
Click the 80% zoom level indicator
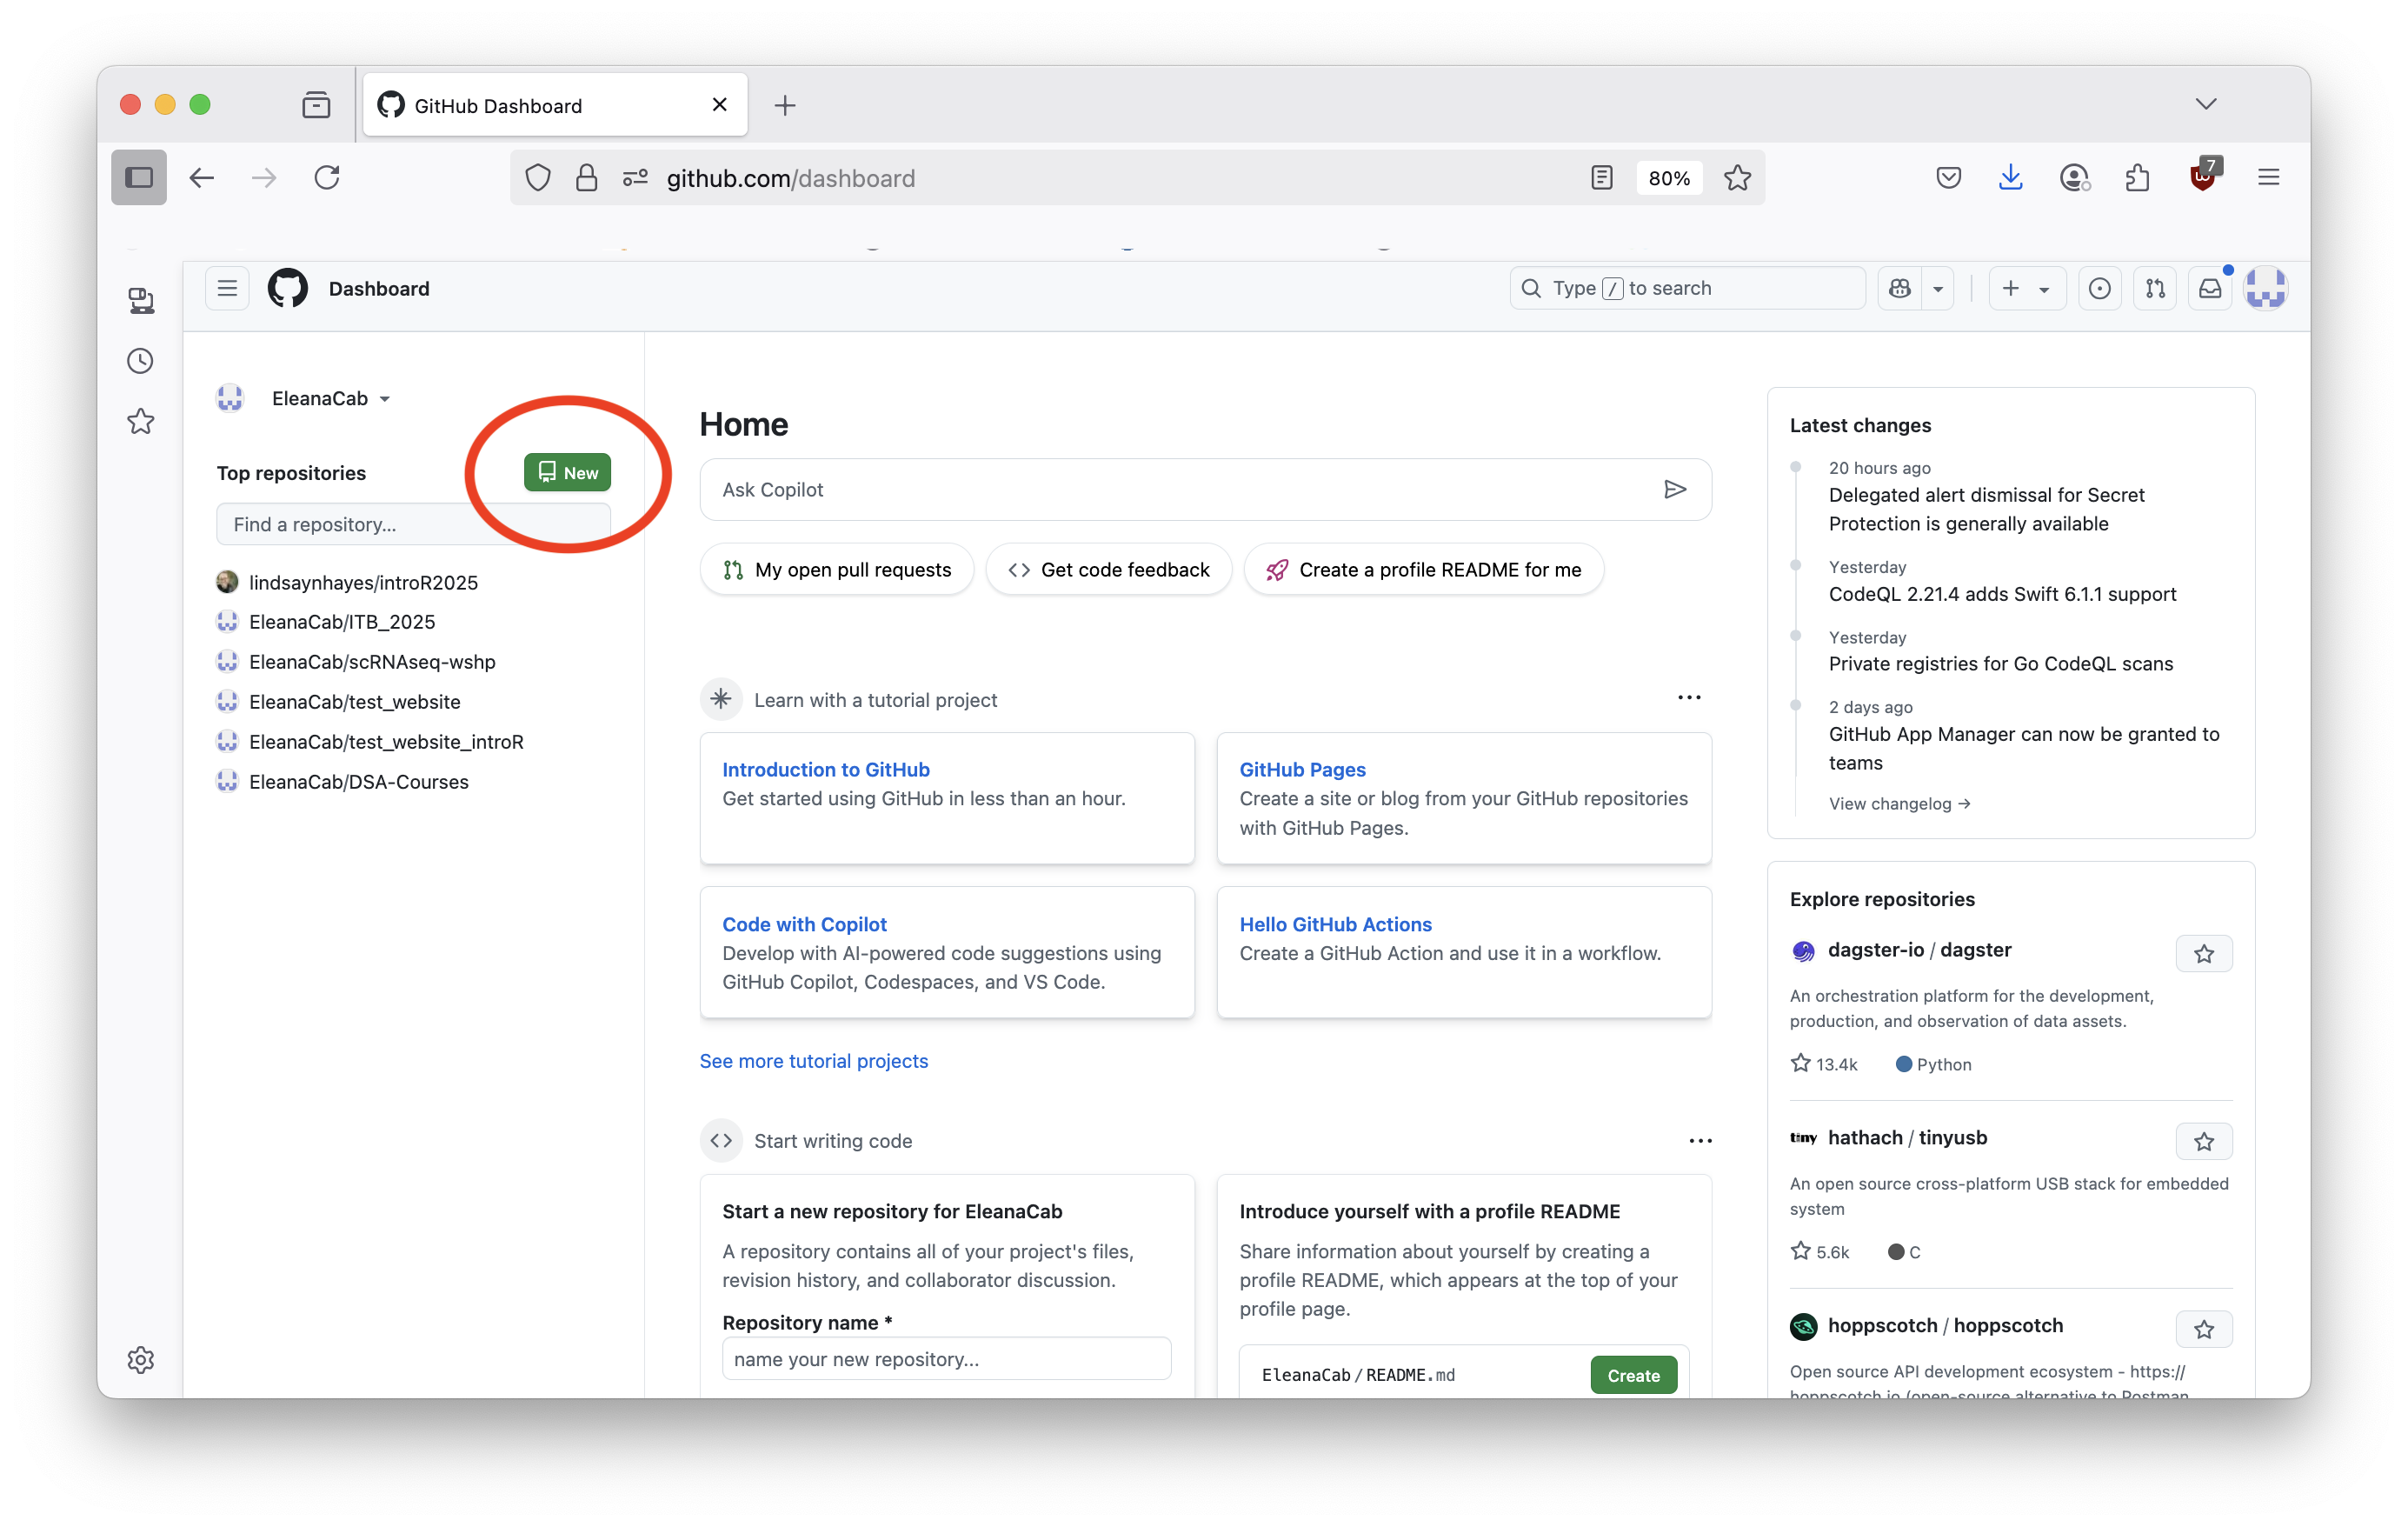coord(1668,178)
